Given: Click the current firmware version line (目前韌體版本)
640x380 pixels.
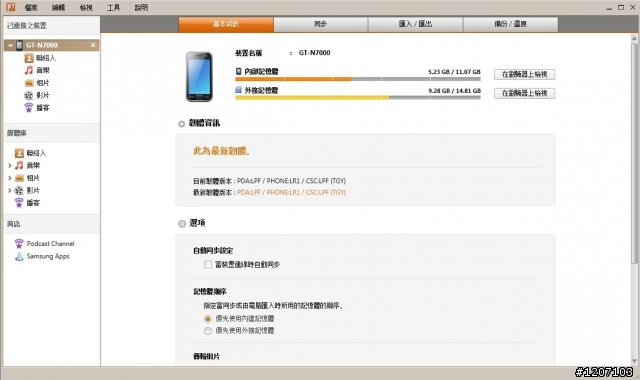Looking at the screenshot, I should [269, 181].
